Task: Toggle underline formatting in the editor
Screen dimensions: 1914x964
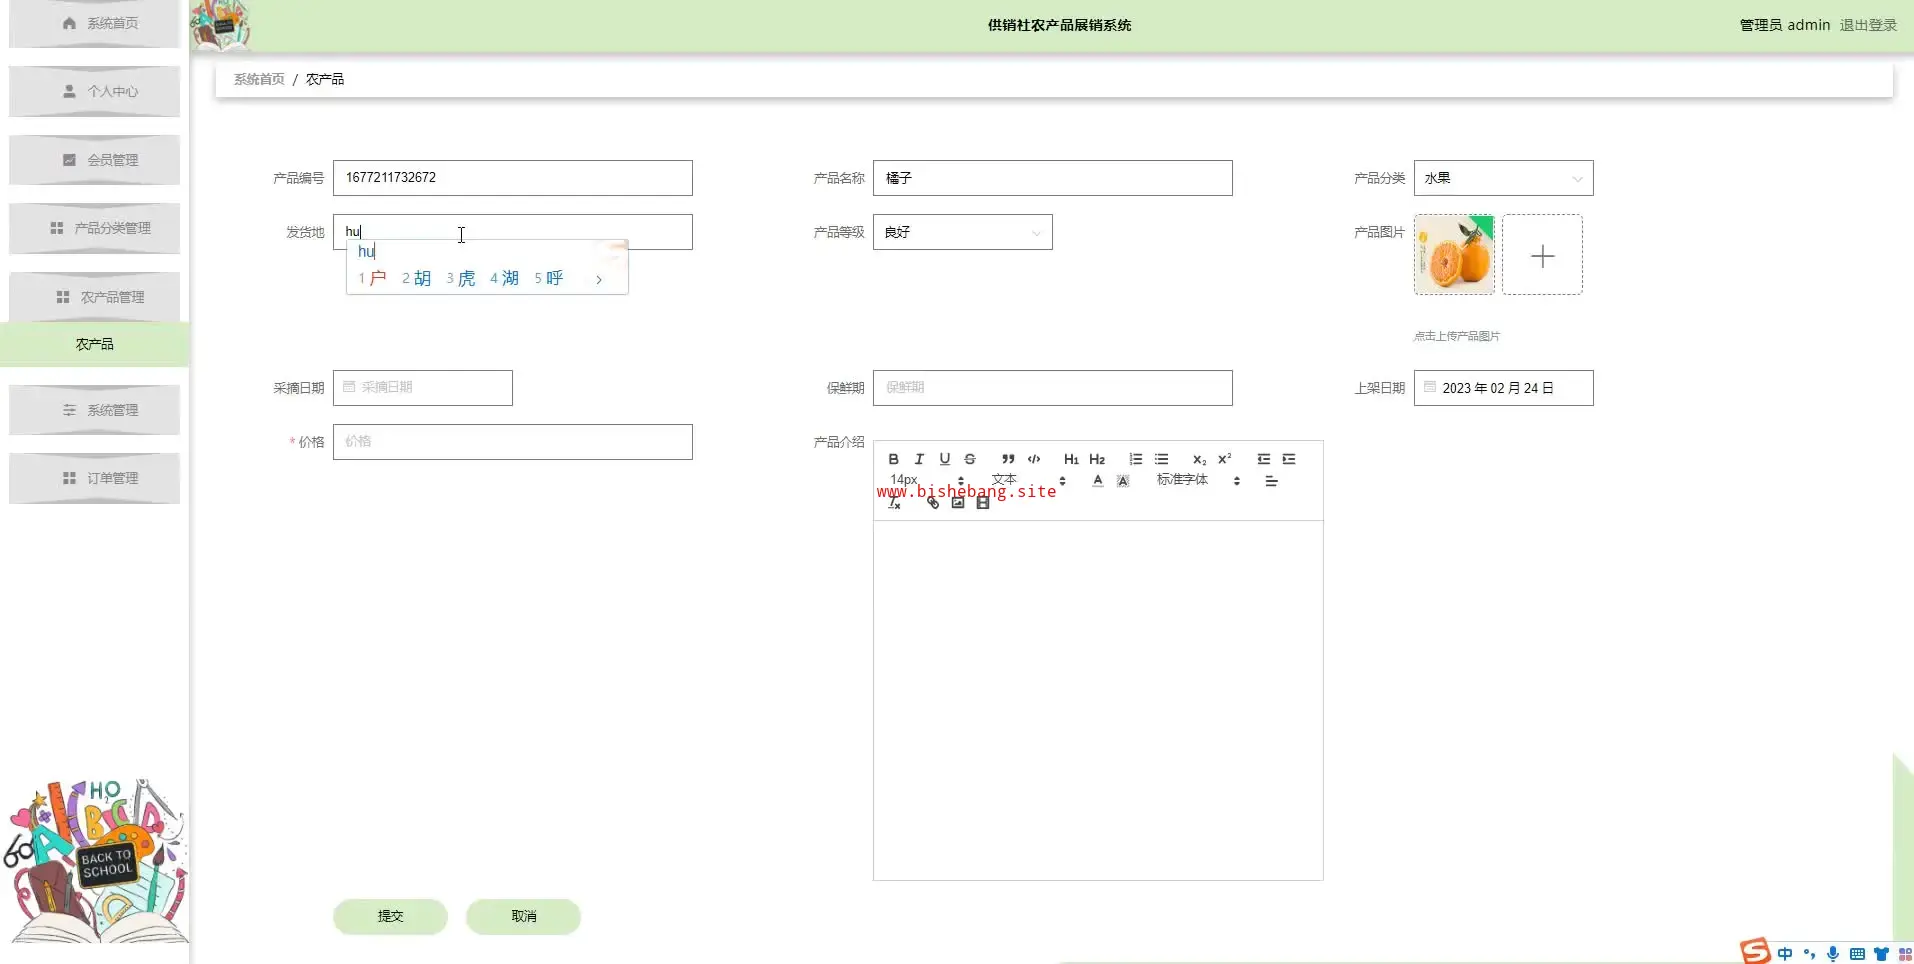Action: tap(944, 459)
